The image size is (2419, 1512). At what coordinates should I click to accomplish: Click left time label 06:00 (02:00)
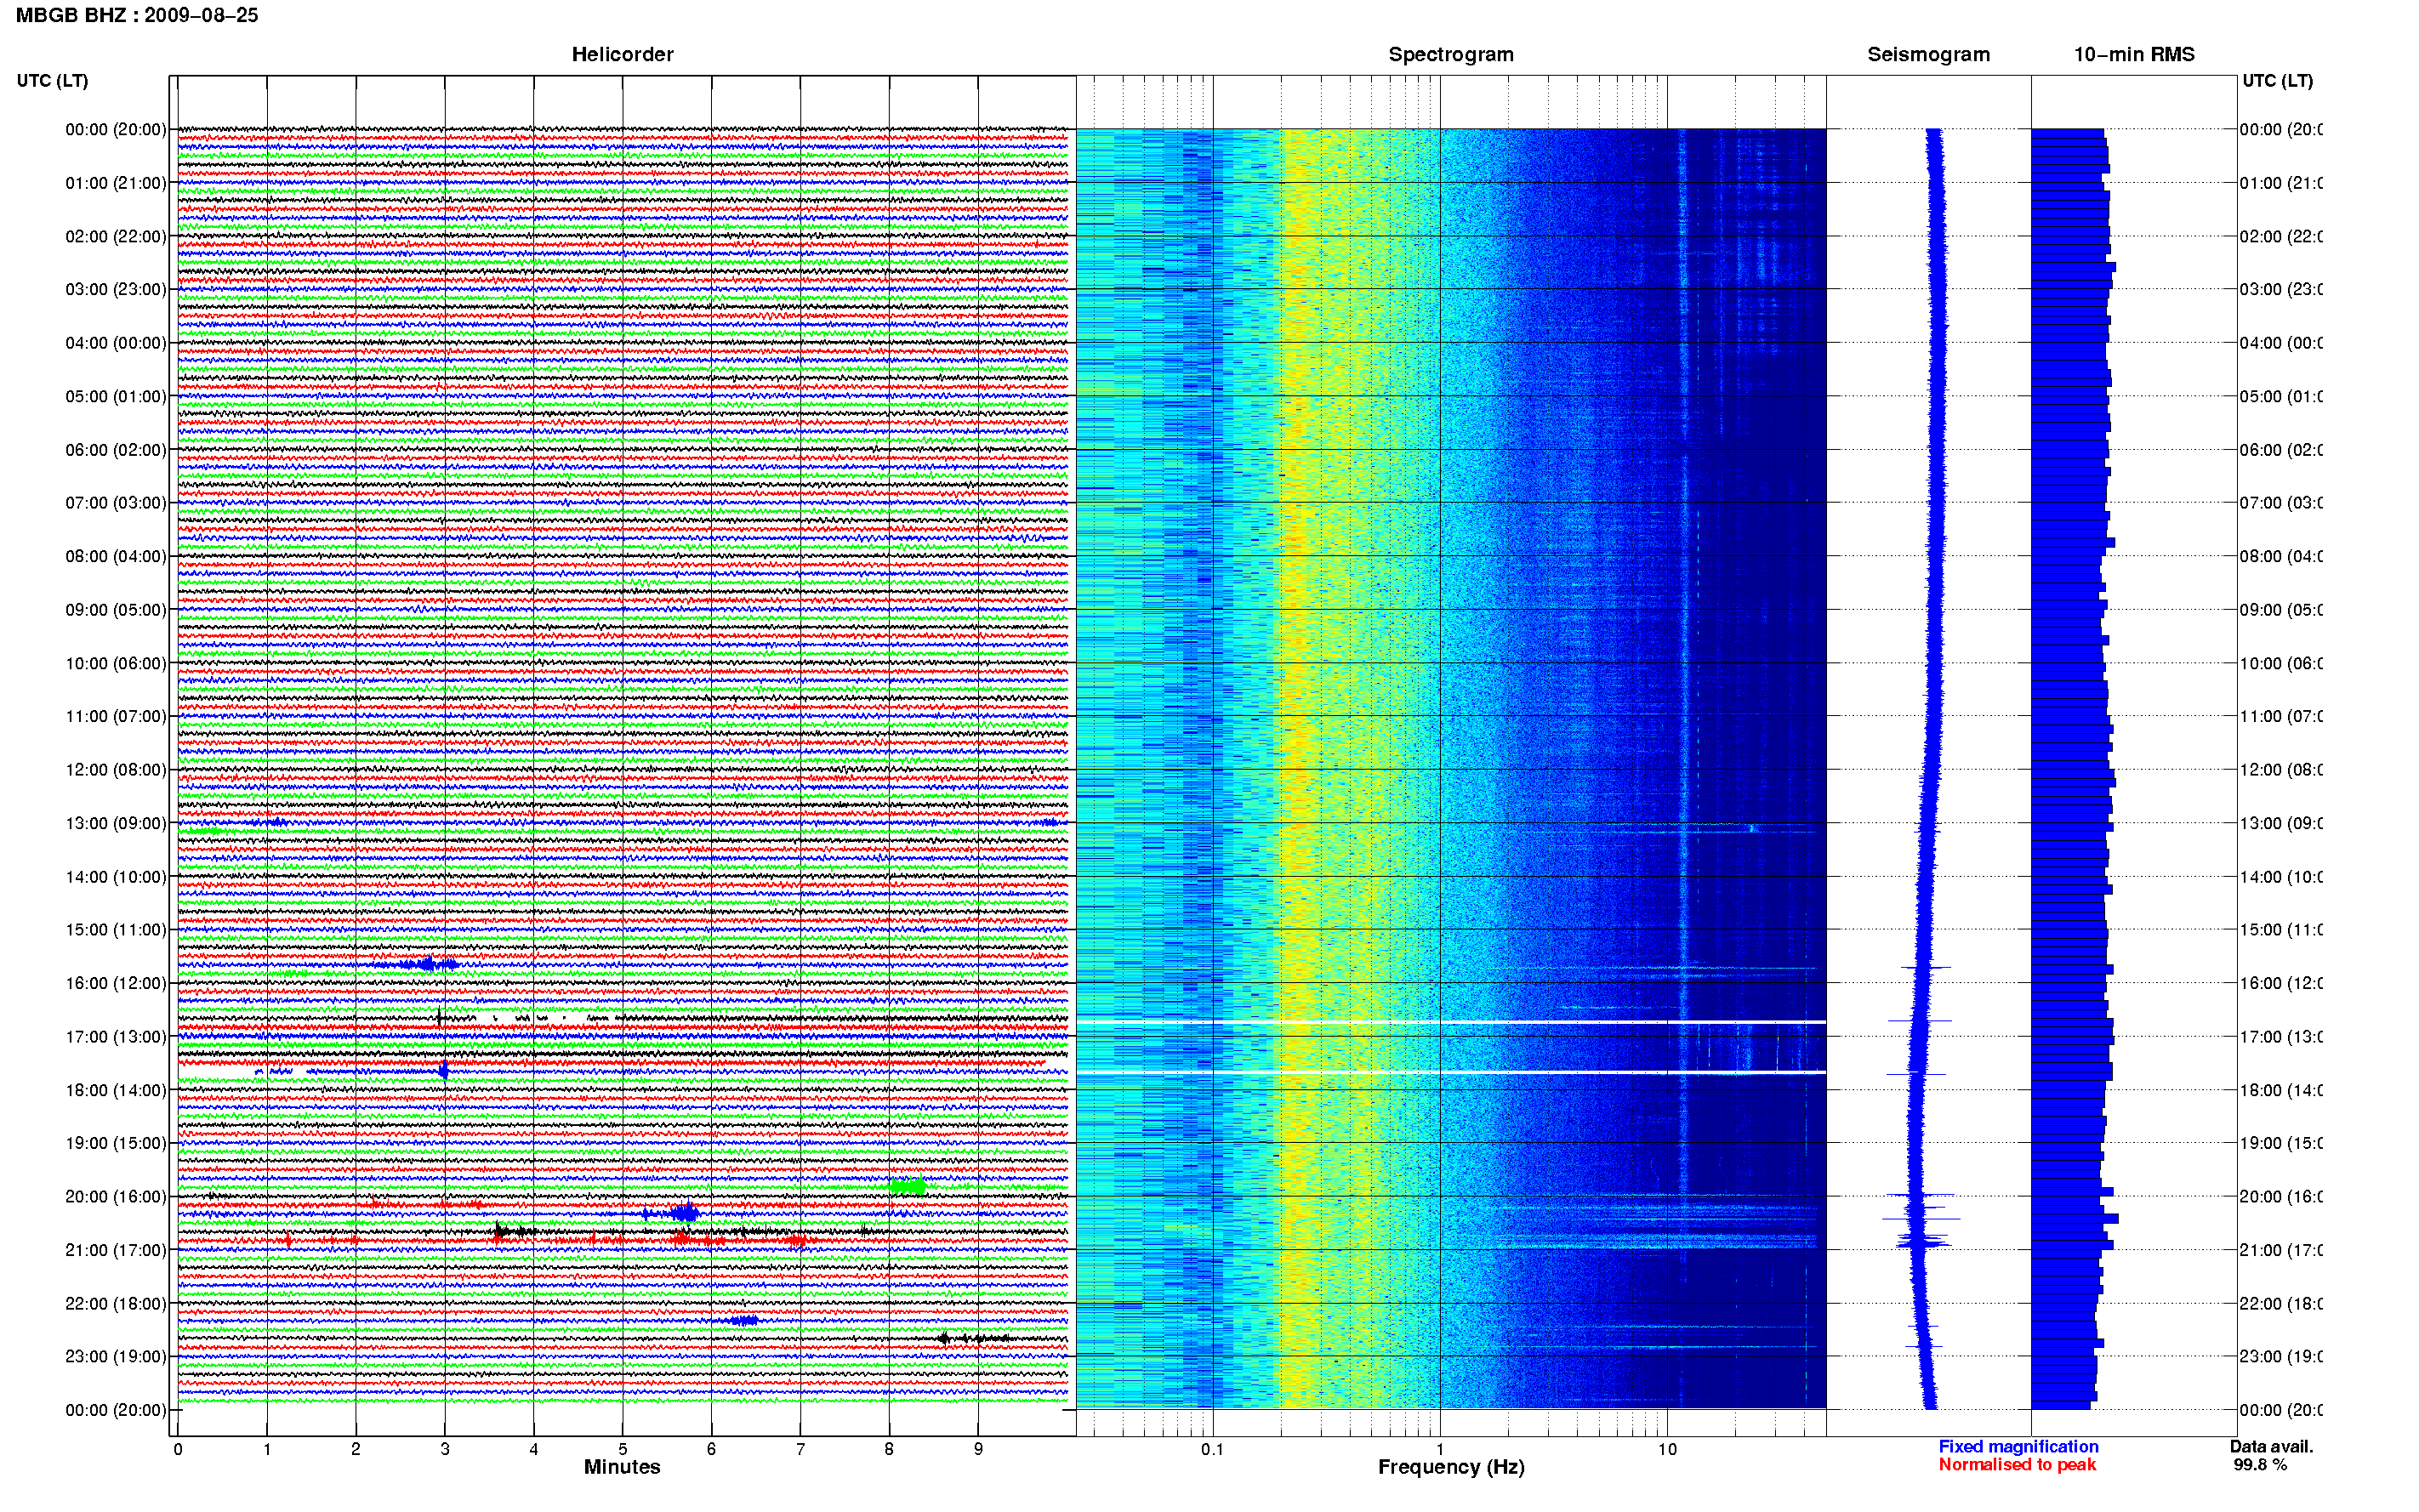[116, 450]
